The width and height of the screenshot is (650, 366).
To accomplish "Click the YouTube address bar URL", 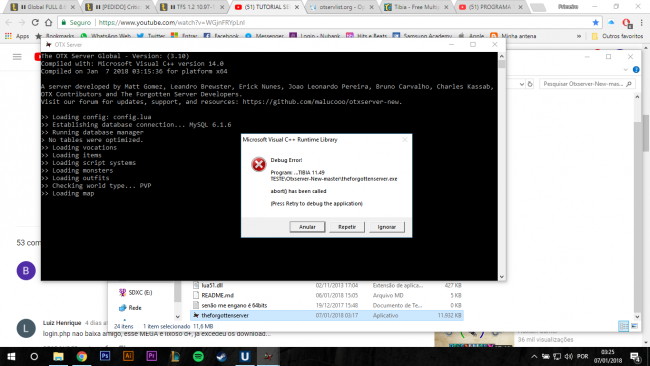I will pos(172,22).
